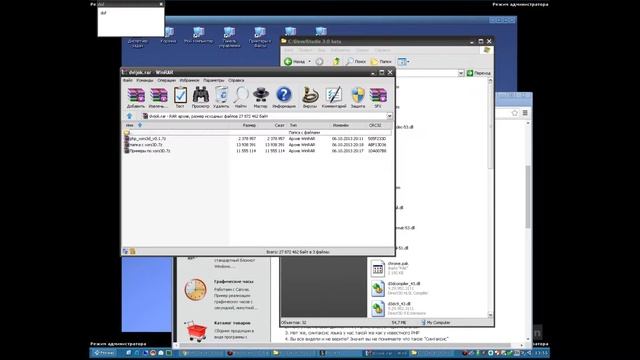The width and height of the screenshot is (640, 360).
Task: Launch the Мастер (Wizard) icon in WinRAR
Action: pos(260,97)
